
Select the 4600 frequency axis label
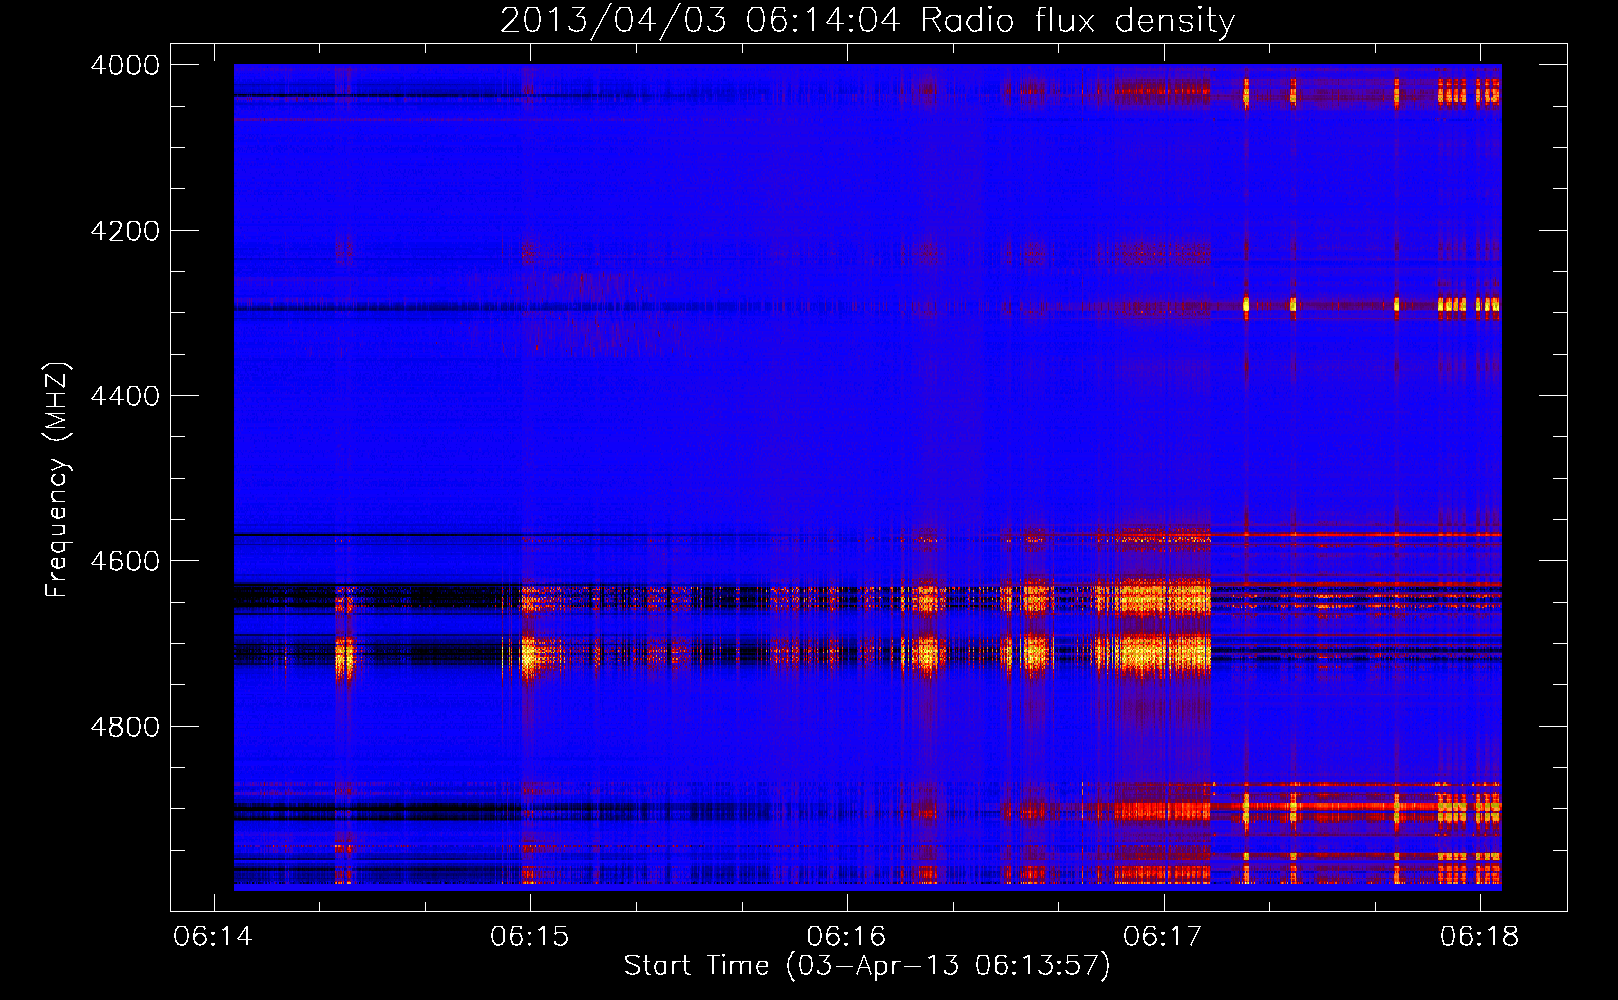125,561
